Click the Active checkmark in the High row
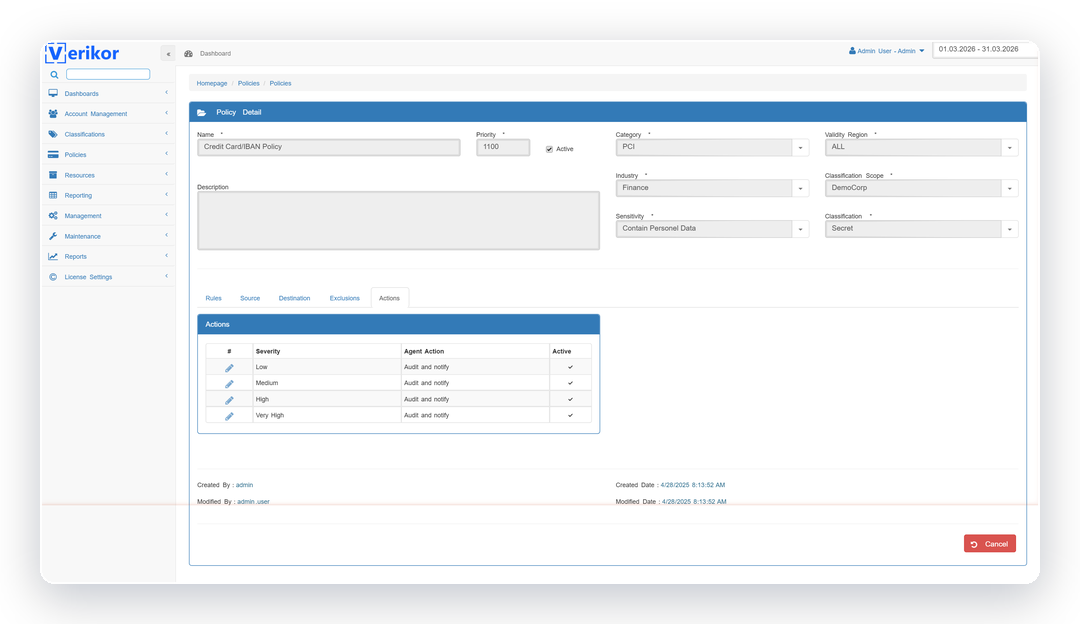The image size is (1080, 624). (x=570, y=399)
